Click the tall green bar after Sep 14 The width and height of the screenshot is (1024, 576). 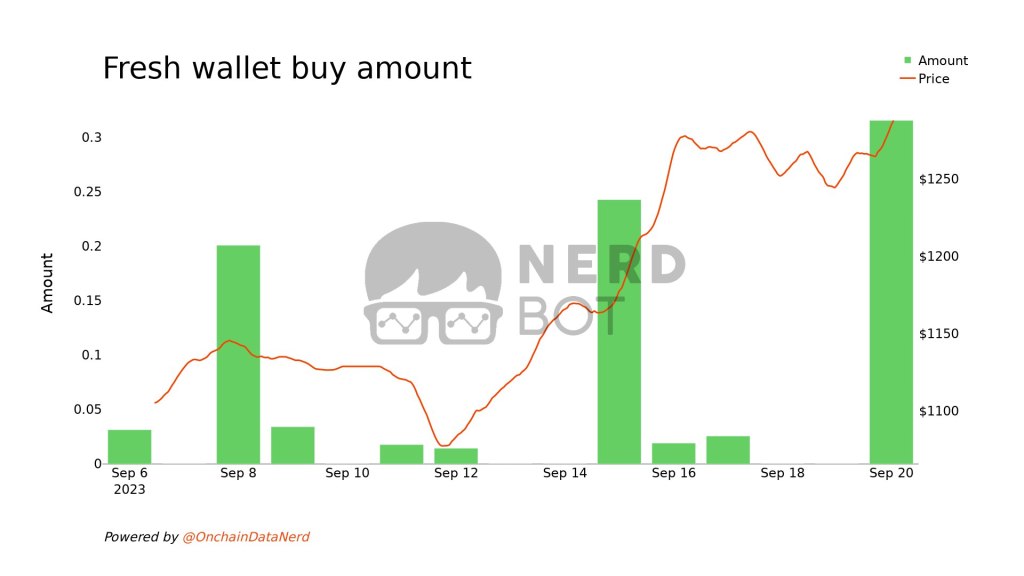(619, 331)
